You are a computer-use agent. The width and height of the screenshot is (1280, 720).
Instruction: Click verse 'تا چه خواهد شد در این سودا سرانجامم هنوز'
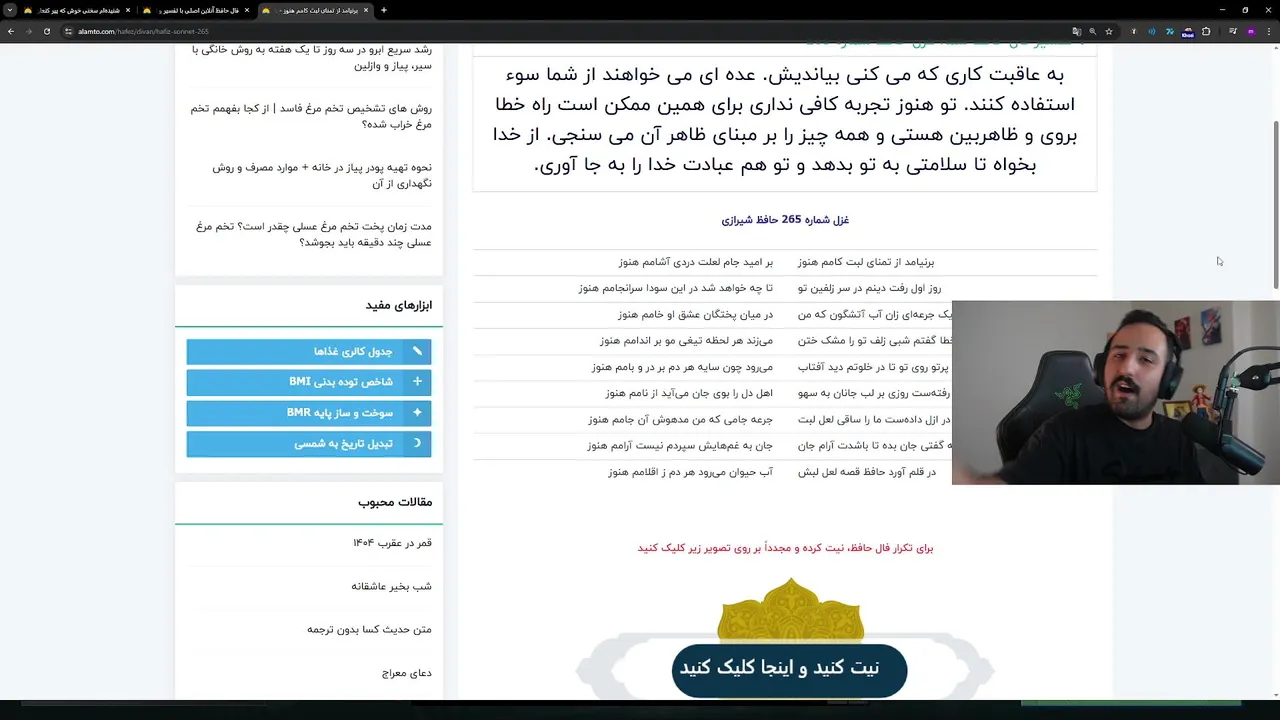[675, 288]
